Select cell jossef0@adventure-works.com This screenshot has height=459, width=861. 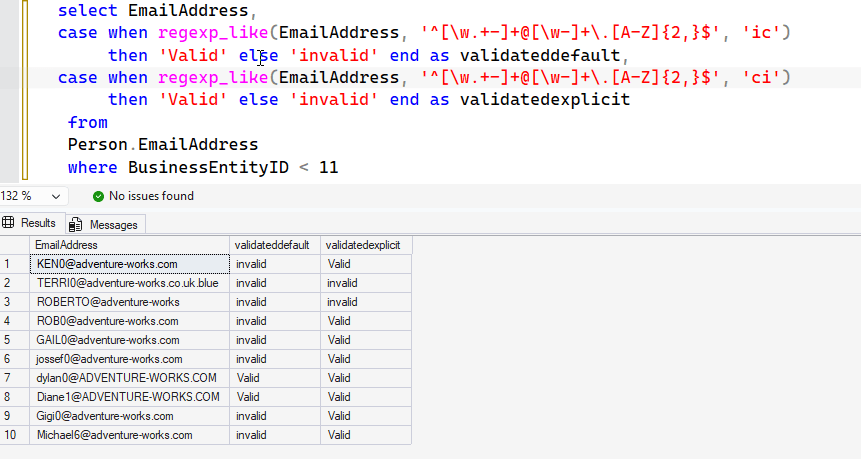[130, 359]
